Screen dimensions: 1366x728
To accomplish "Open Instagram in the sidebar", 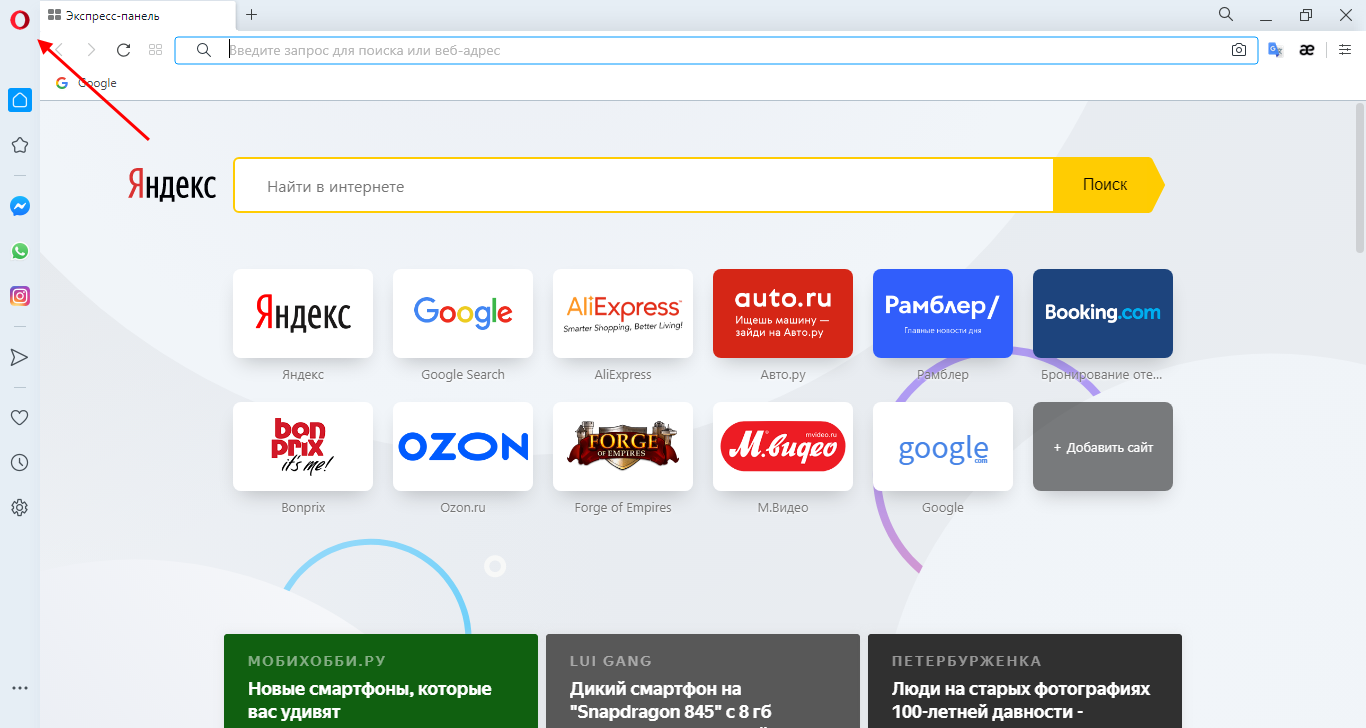I will (x=19, y=296).
